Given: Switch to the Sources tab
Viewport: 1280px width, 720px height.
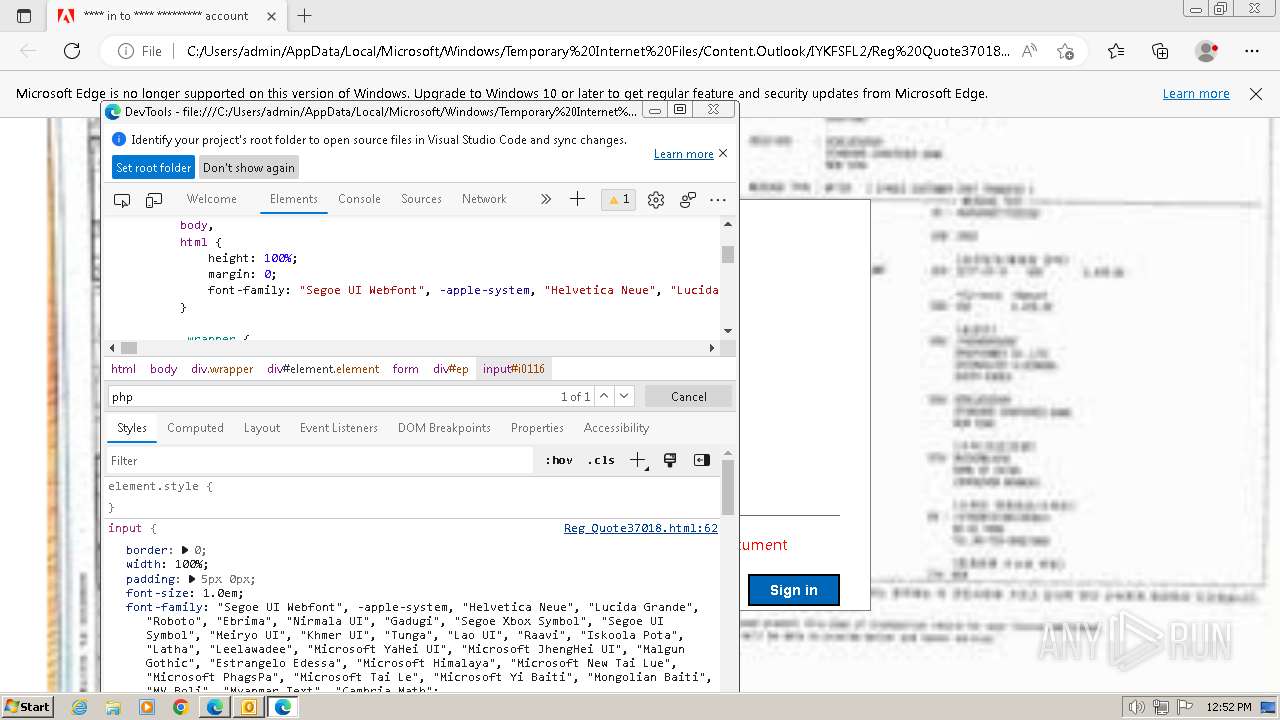Looking at the screenshot, I should pos(421,199).
